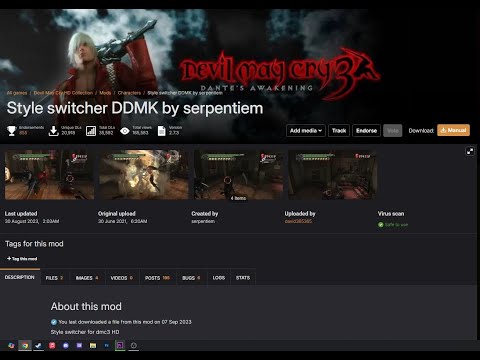
Task: Open the red app icon in taskbar
Action: click(x=52, y=345)
